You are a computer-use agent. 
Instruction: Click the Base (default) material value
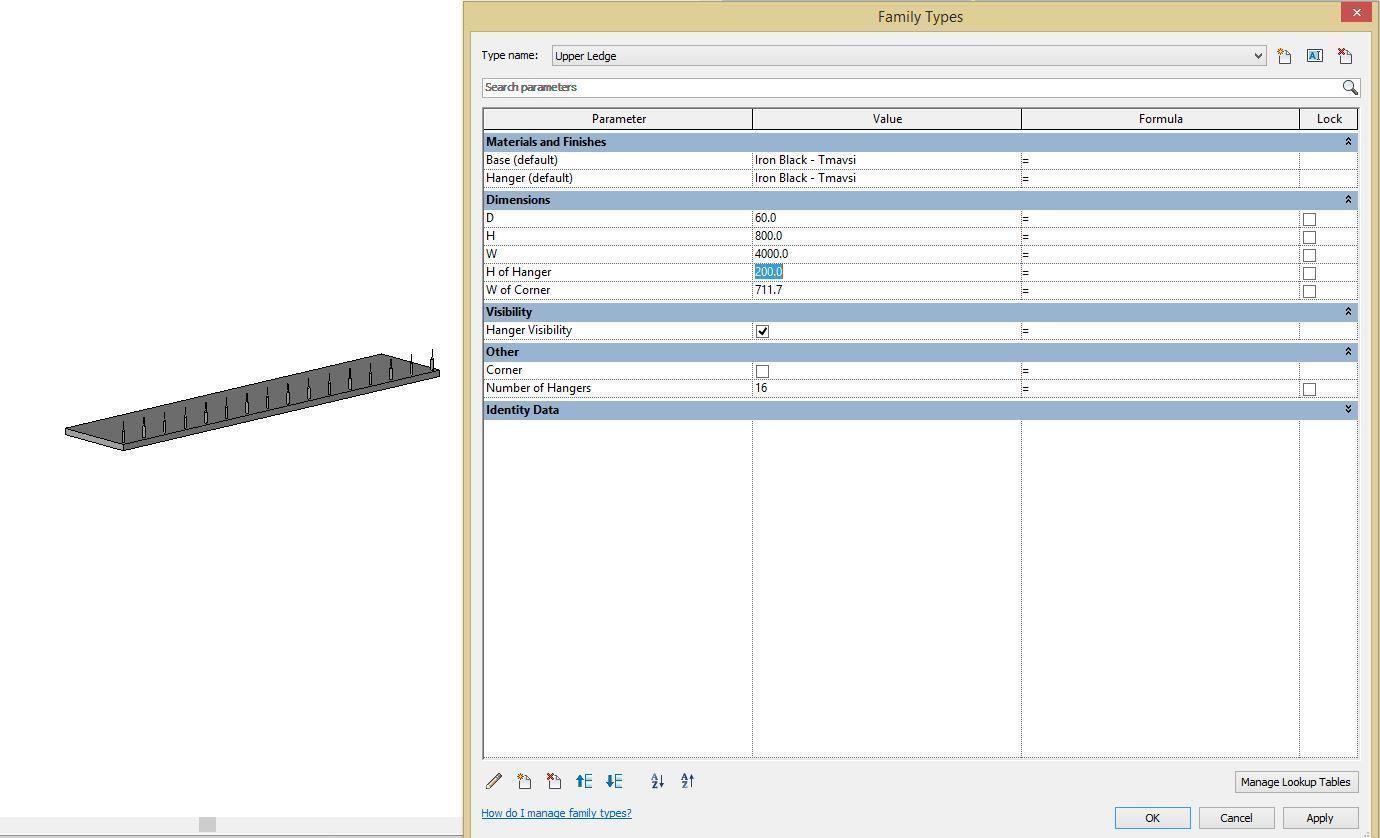point(805,160)
